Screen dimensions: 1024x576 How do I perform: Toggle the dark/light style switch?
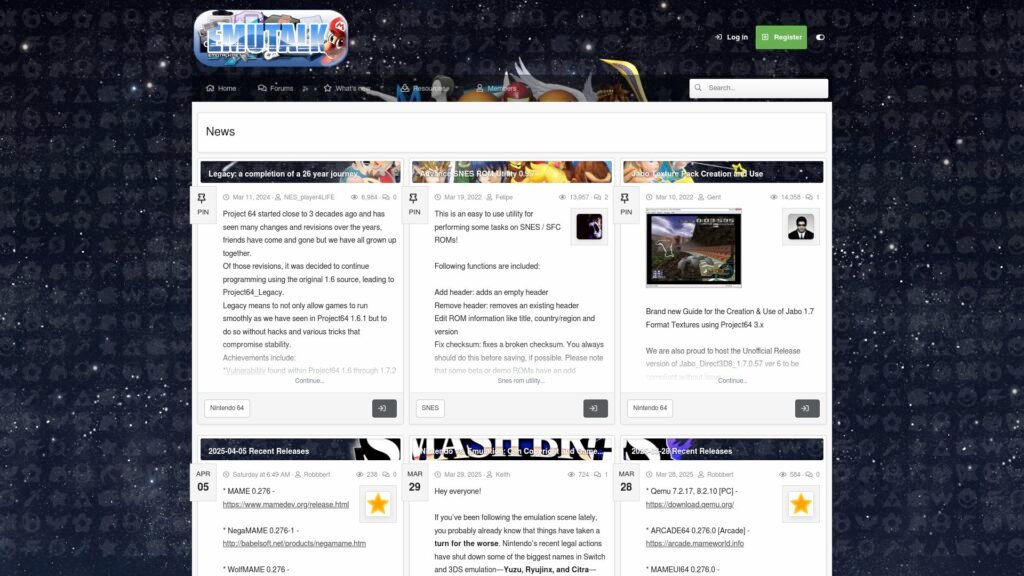820,37
